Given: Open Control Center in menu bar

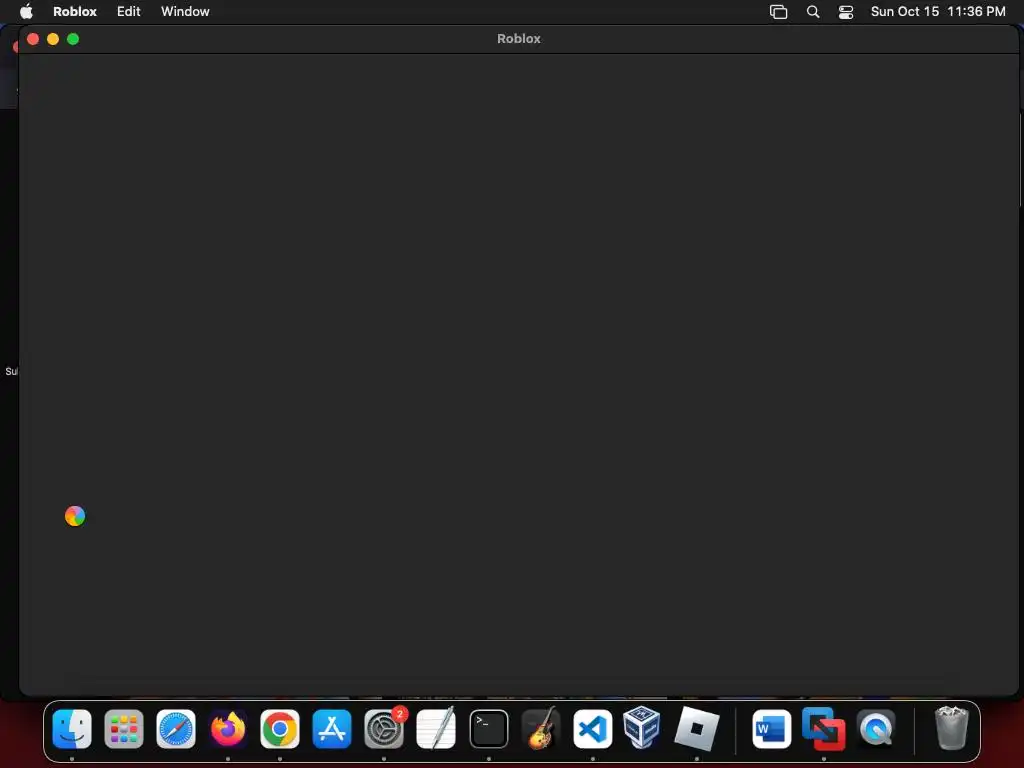Looking at the screenshot, I should coord(846,12).
